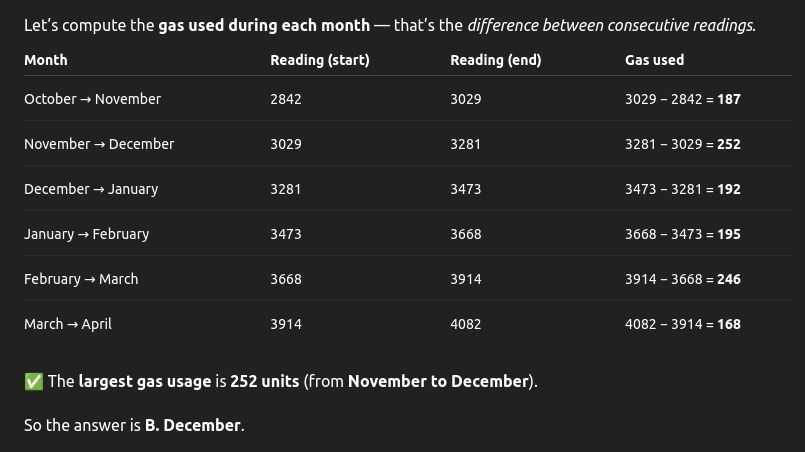
Task: Click the green checkmark emoji
Action: click(x=34, y=382)
